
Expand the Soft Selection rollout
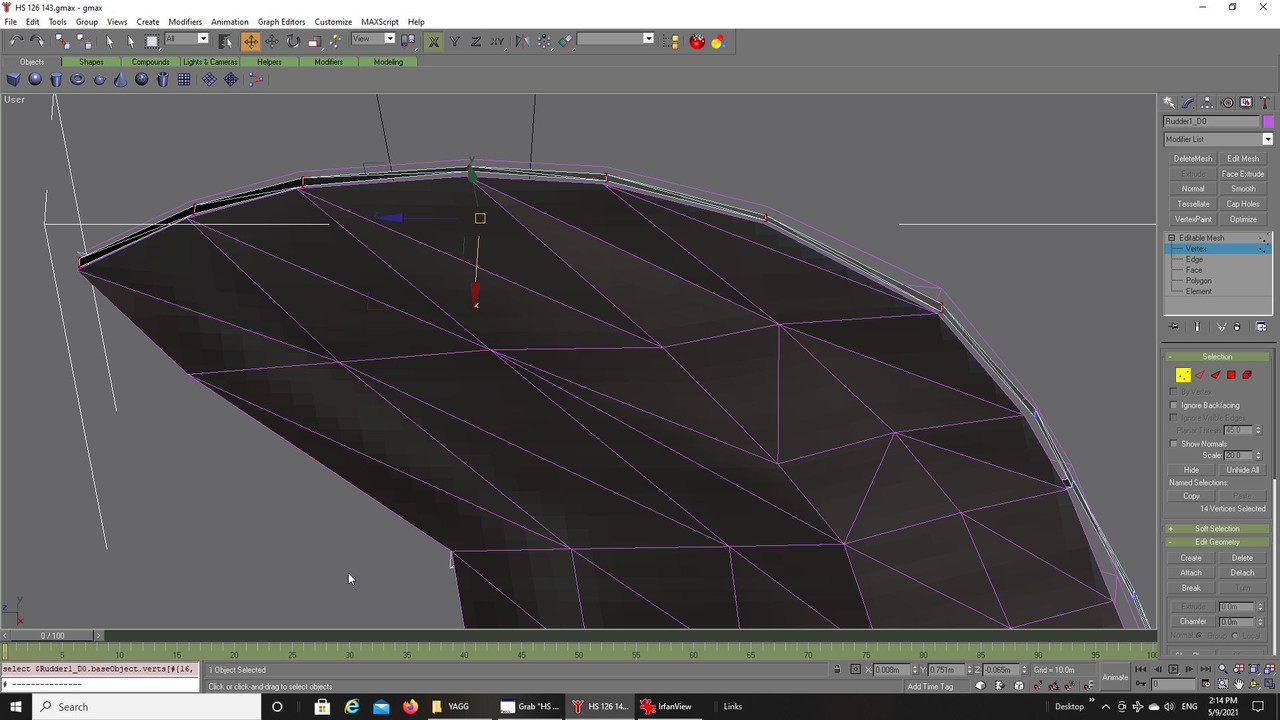pyautogui.click(x=1216, y=529)
